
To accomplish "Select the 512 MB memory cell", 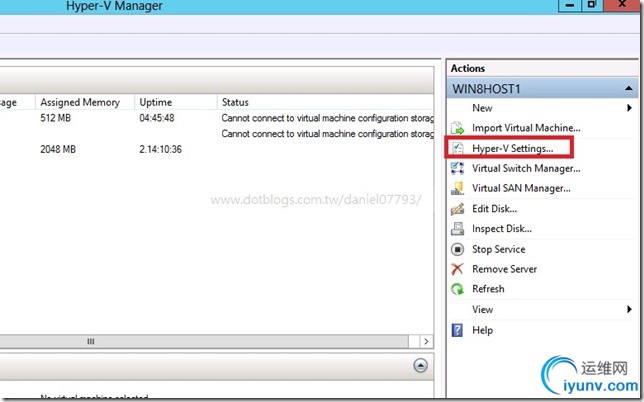I will [55, 118].
